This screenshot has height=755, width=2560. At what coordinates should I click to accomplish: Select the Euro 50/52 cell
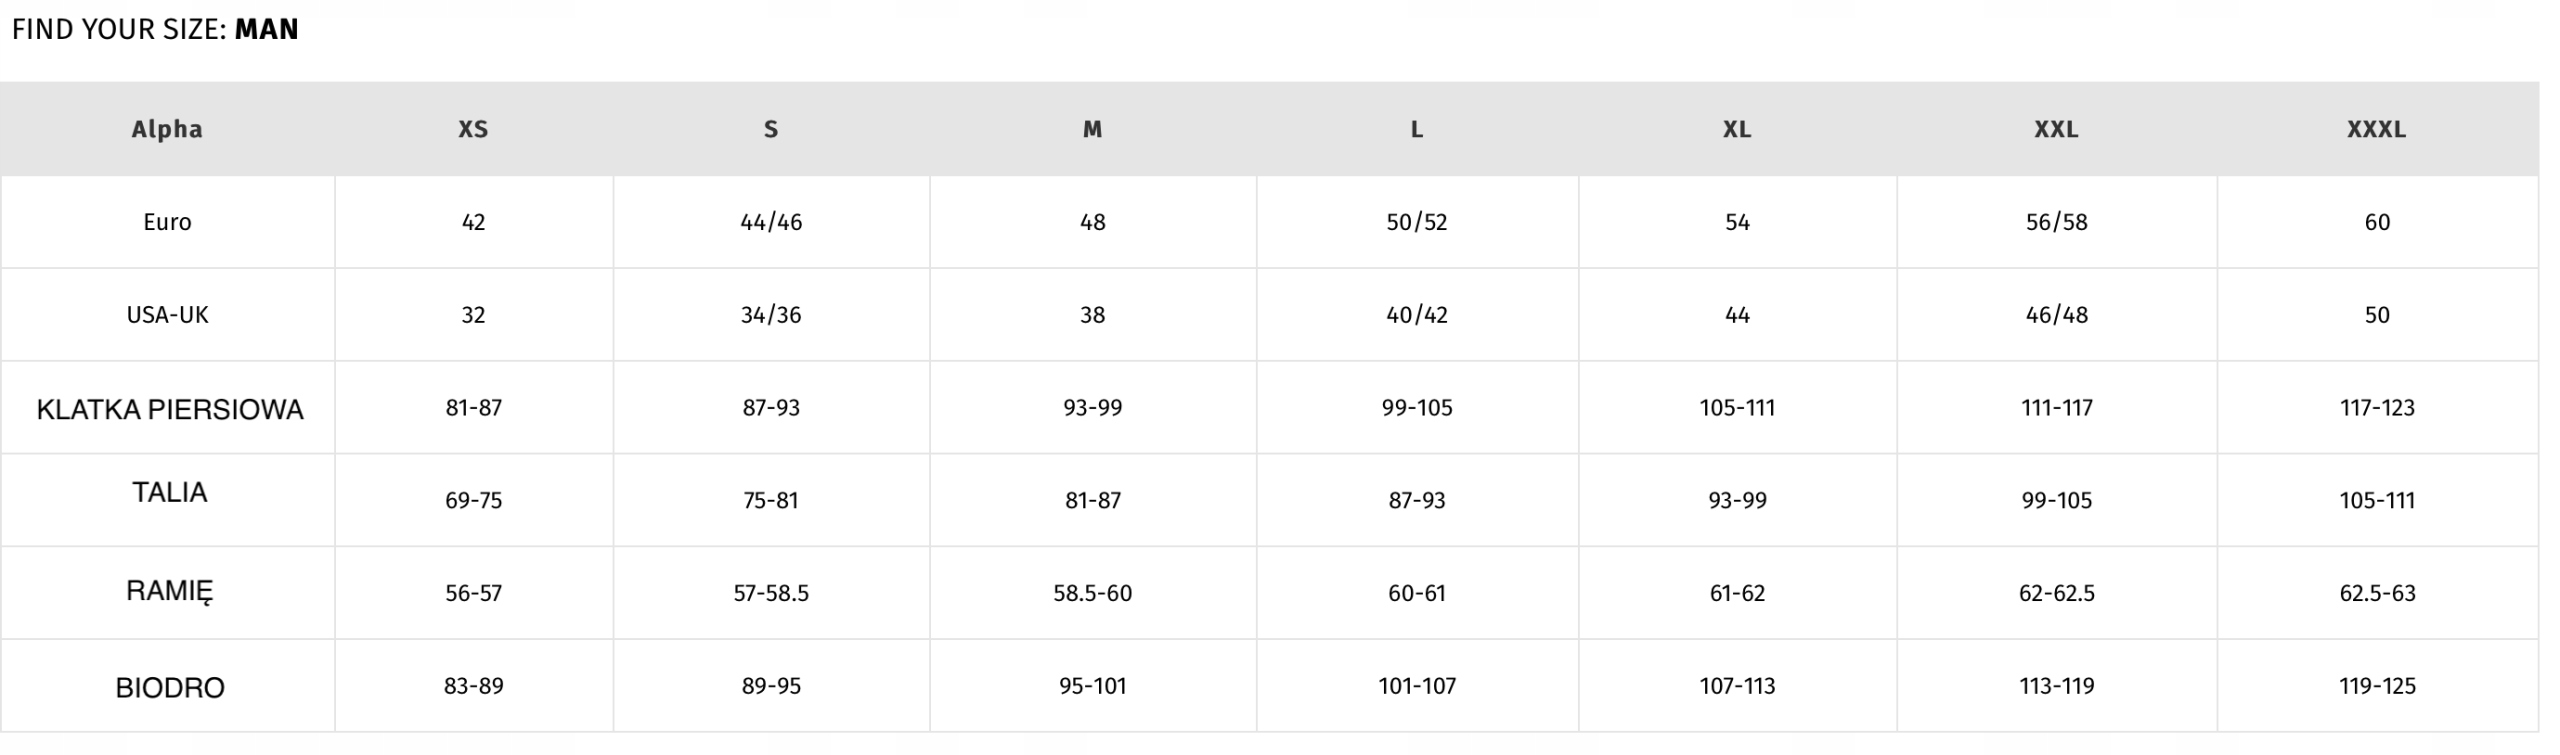coord(1416,222)
